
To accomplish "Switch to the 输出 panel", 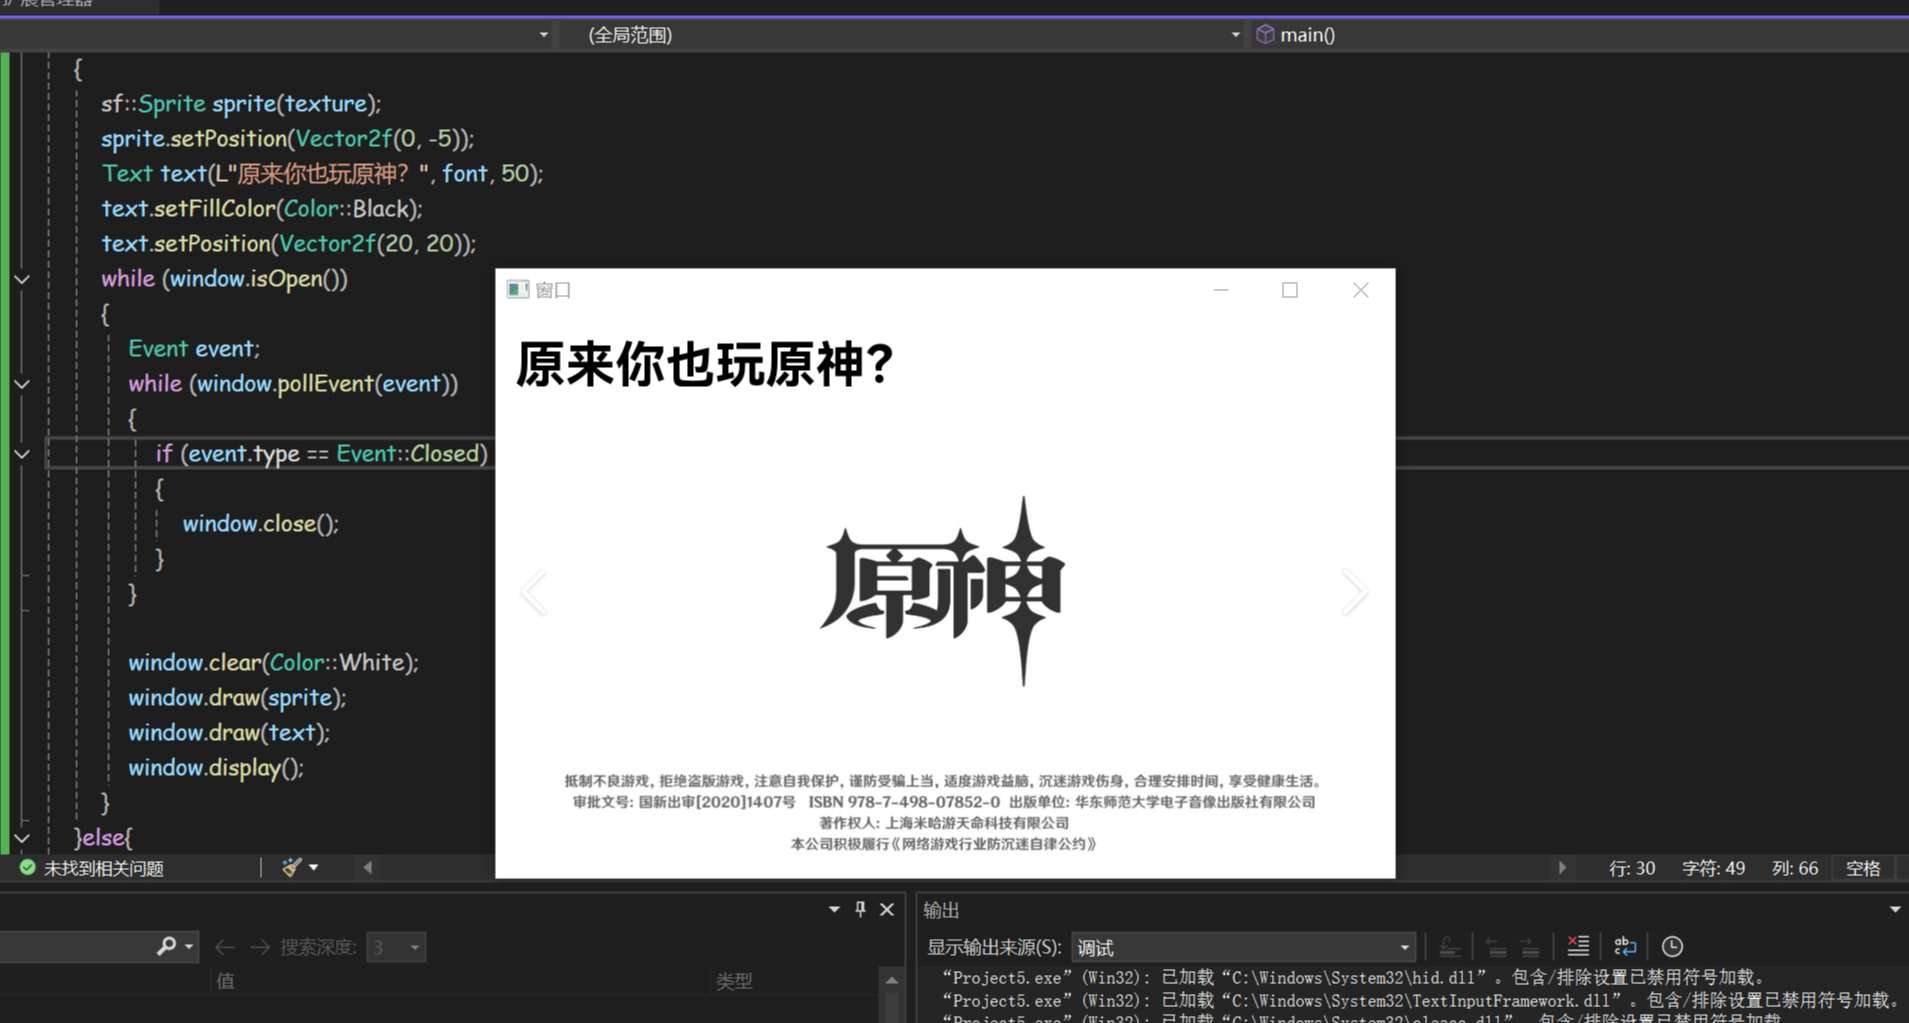I will pyautogui.click(x=940, y=909).
